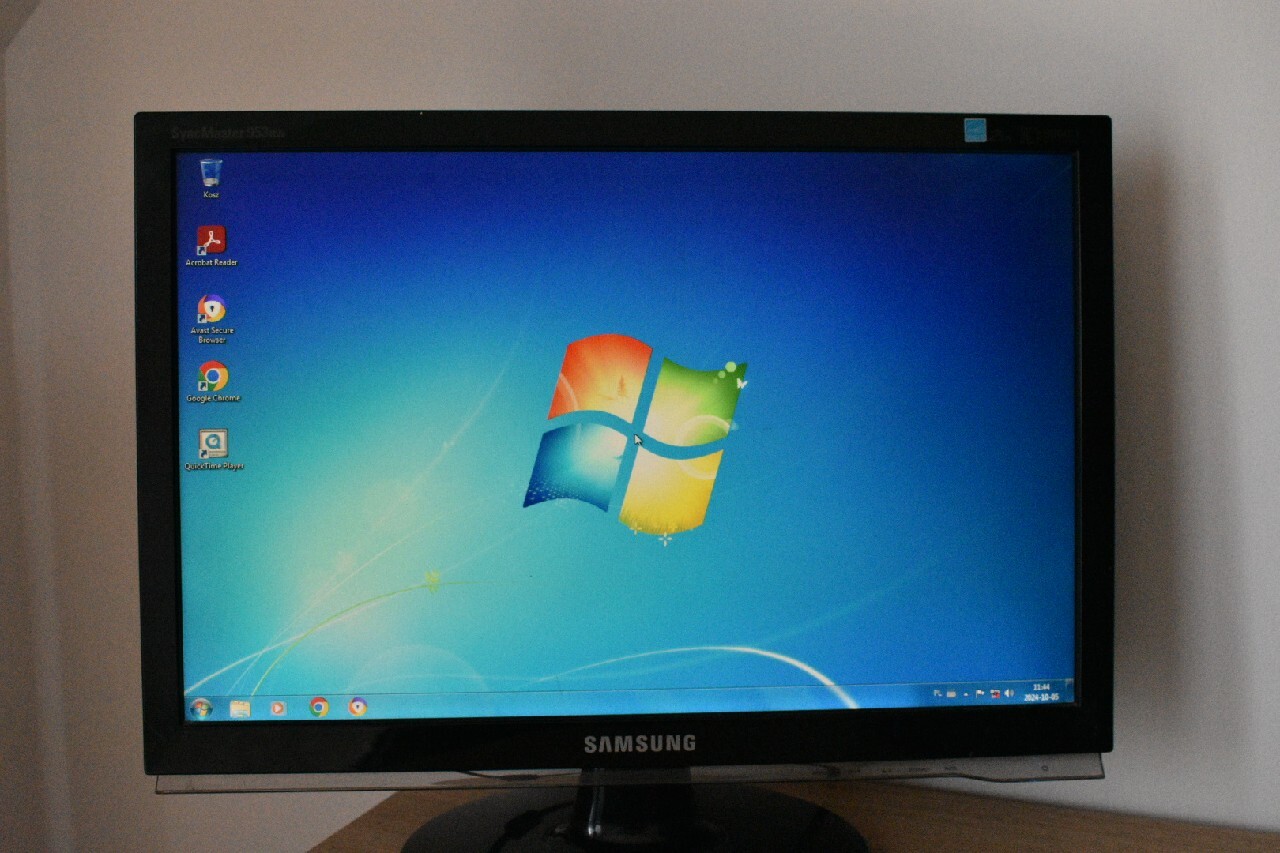Launch Windows Media Player from the taskbar
The height and width of the screenshot is (853, 1280).
point(278,708)
